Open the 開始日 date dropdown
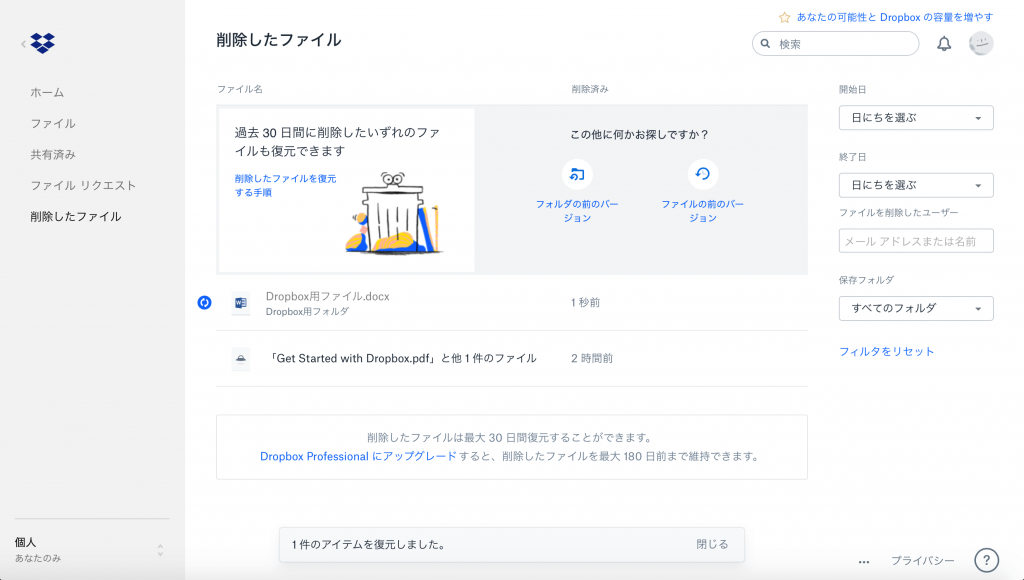This screenshot has height=580, width=1024. pyautogui.click(x=916, y=118)
